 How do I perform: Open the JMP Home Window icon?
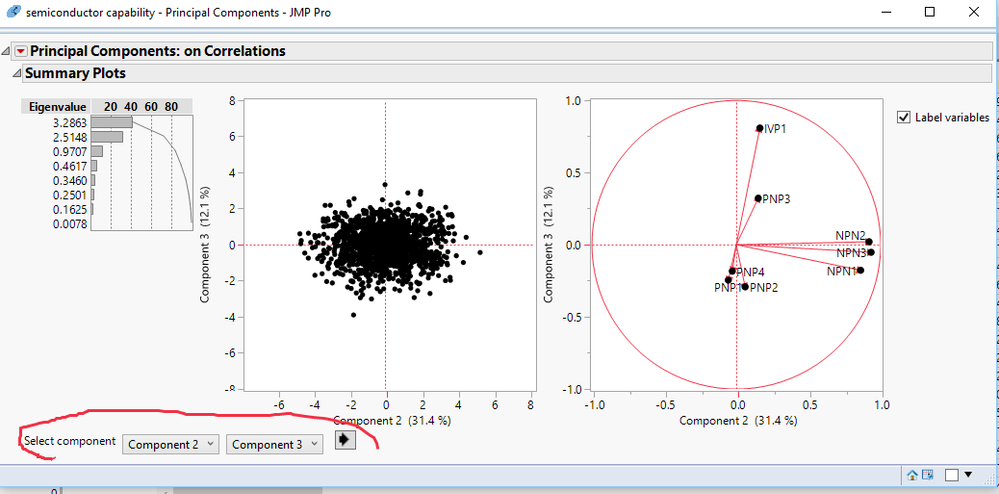tap(912, 475)
